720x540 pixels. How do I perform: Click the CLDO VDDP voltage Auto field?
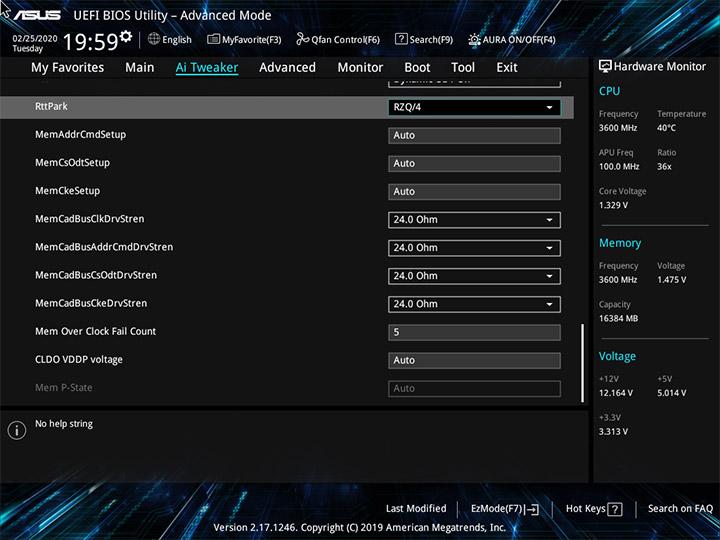[x=474, y=360]
